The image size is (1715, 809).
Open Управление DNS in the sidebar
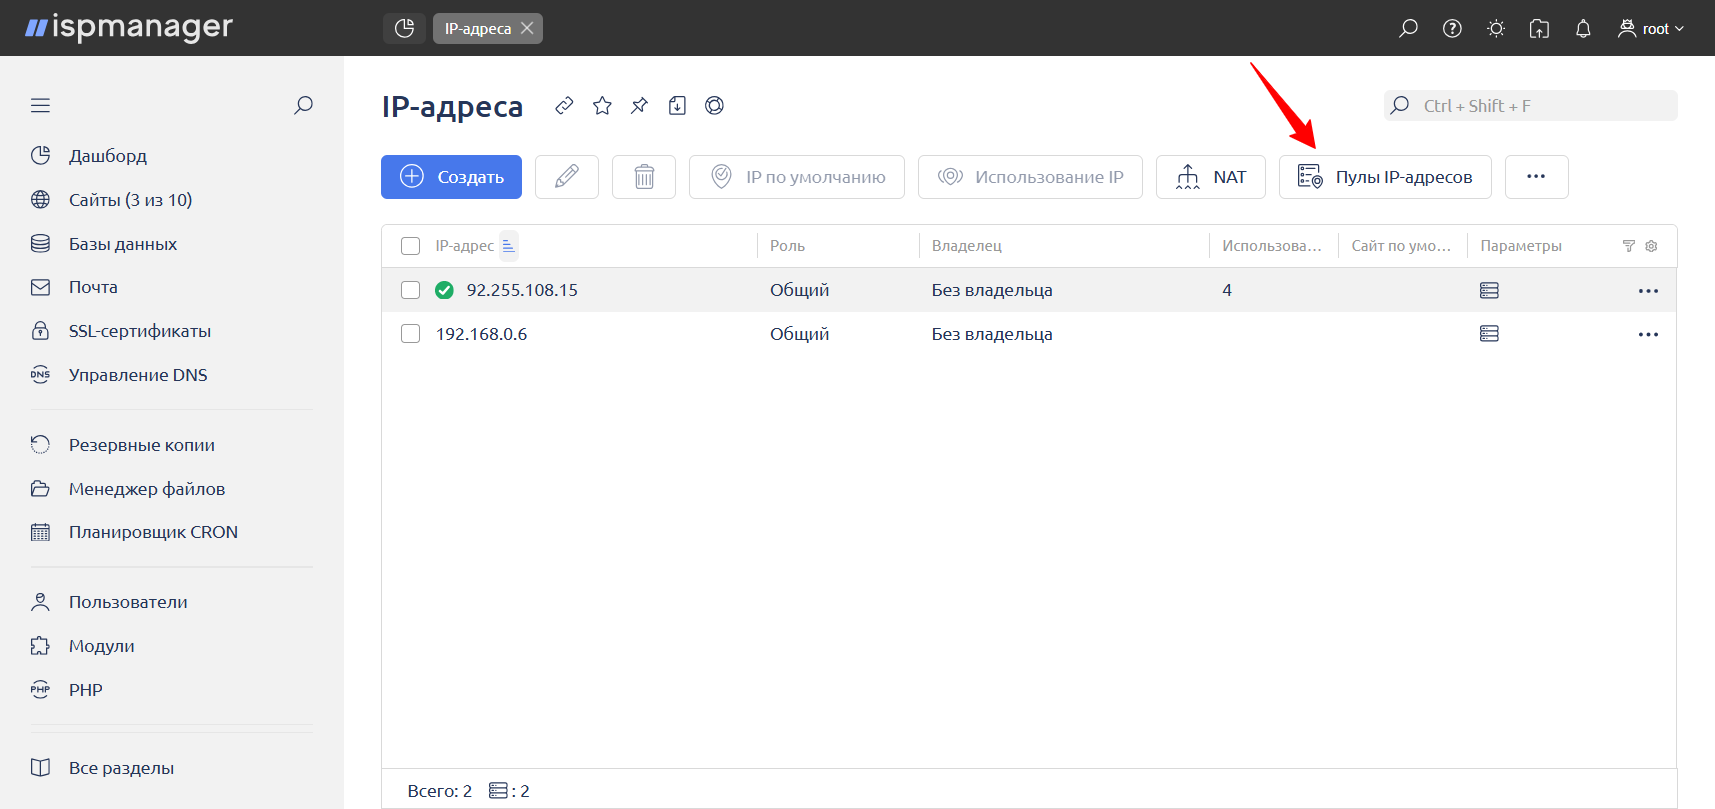pos(138,375)
